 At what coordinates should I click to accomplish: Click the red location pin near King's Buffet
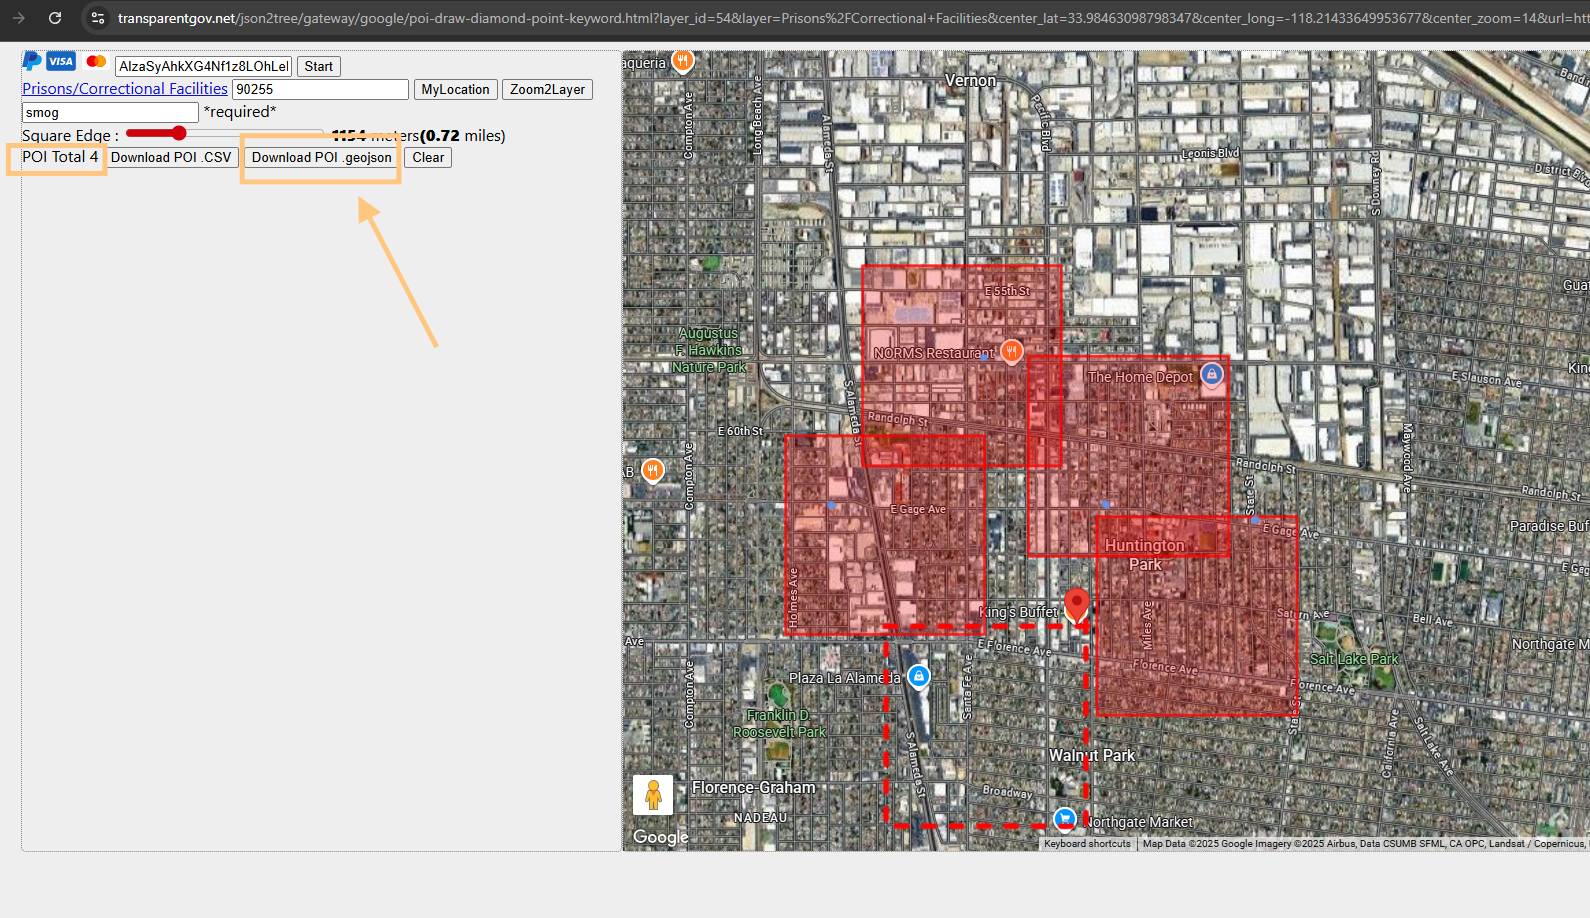pyautogui.click(x=1076, y=604)
